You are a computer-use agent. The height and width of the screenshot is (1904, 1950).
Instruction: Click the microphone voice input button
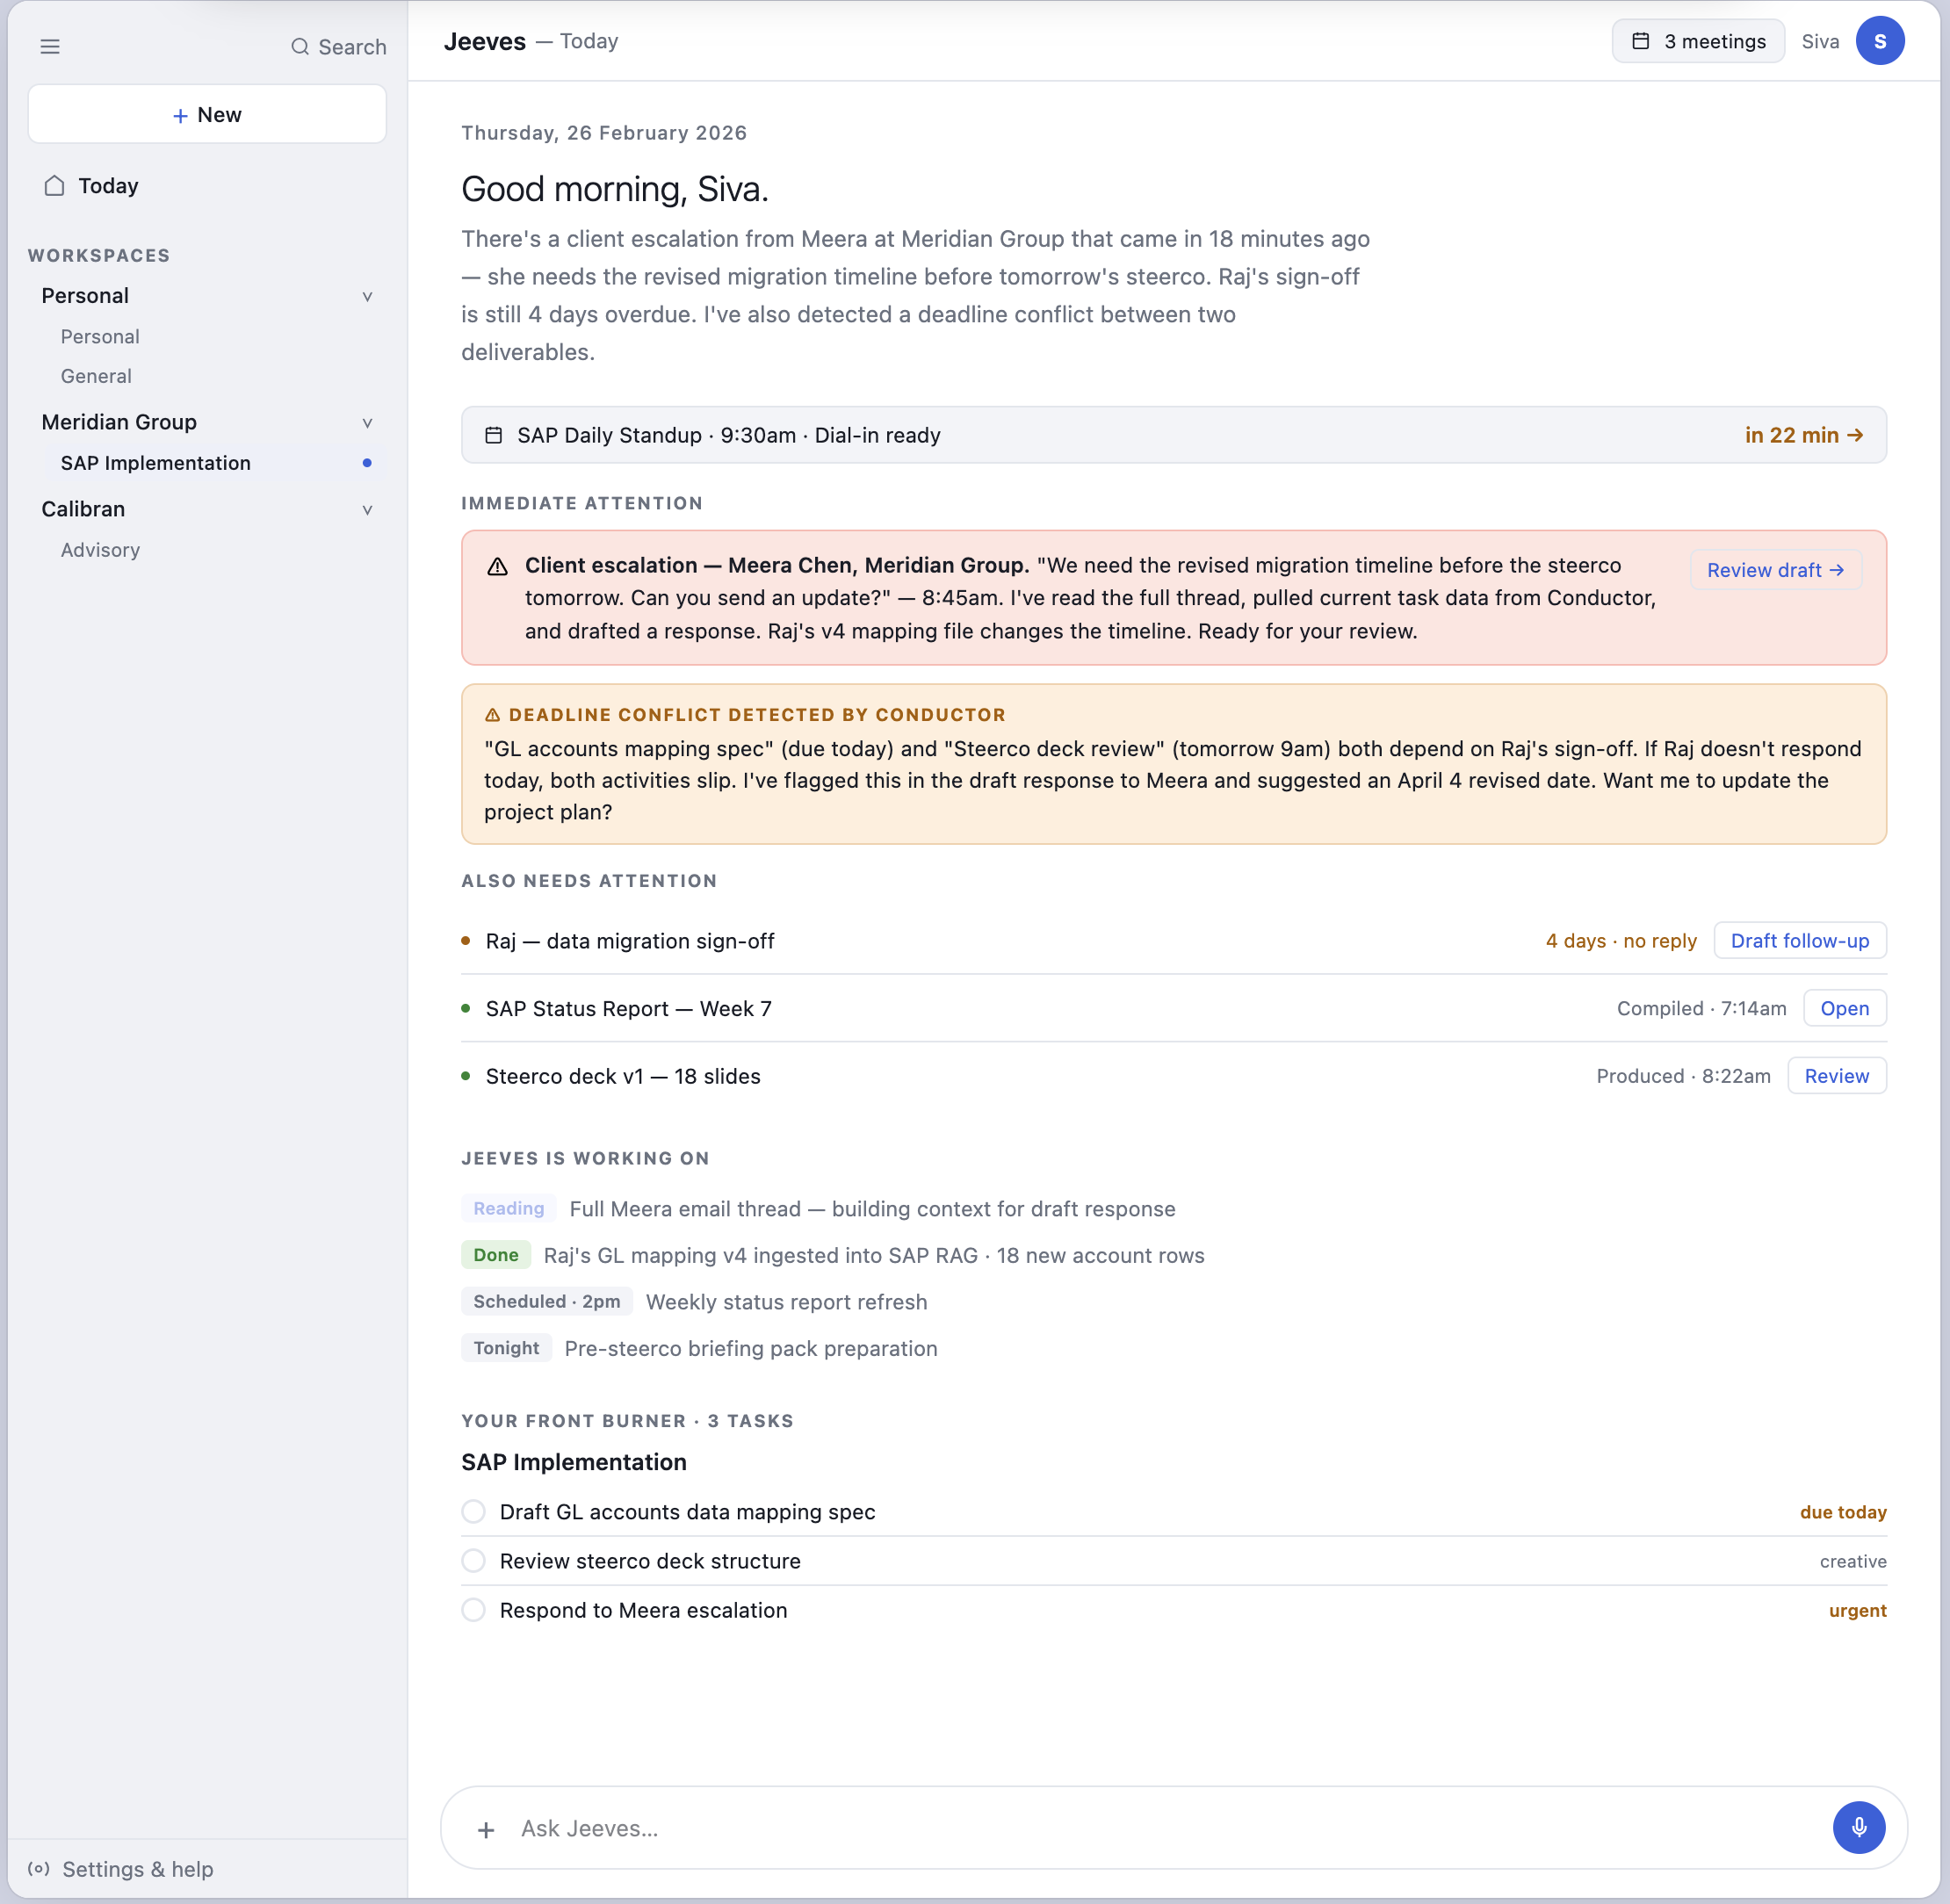pyautogui.click(x=1858, y=1827)
